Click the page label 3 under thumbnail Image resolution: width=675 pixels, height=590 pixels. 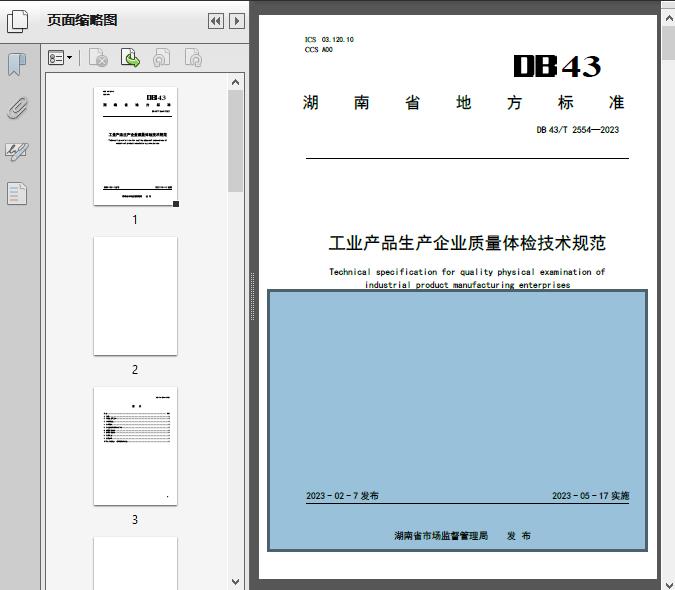coord(135,520)
